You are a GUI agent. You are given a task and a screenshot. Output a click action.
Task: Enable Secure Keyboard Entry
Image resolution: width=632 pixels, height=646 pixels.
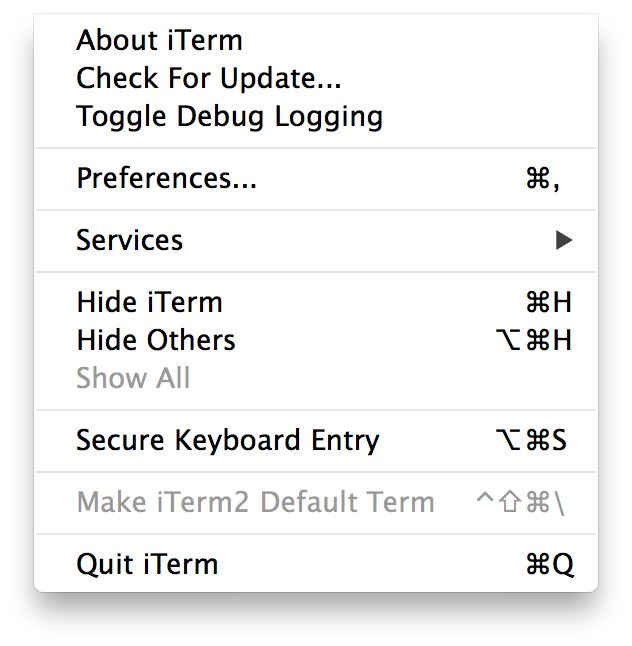pyautogui.click(x=227, y=441)
